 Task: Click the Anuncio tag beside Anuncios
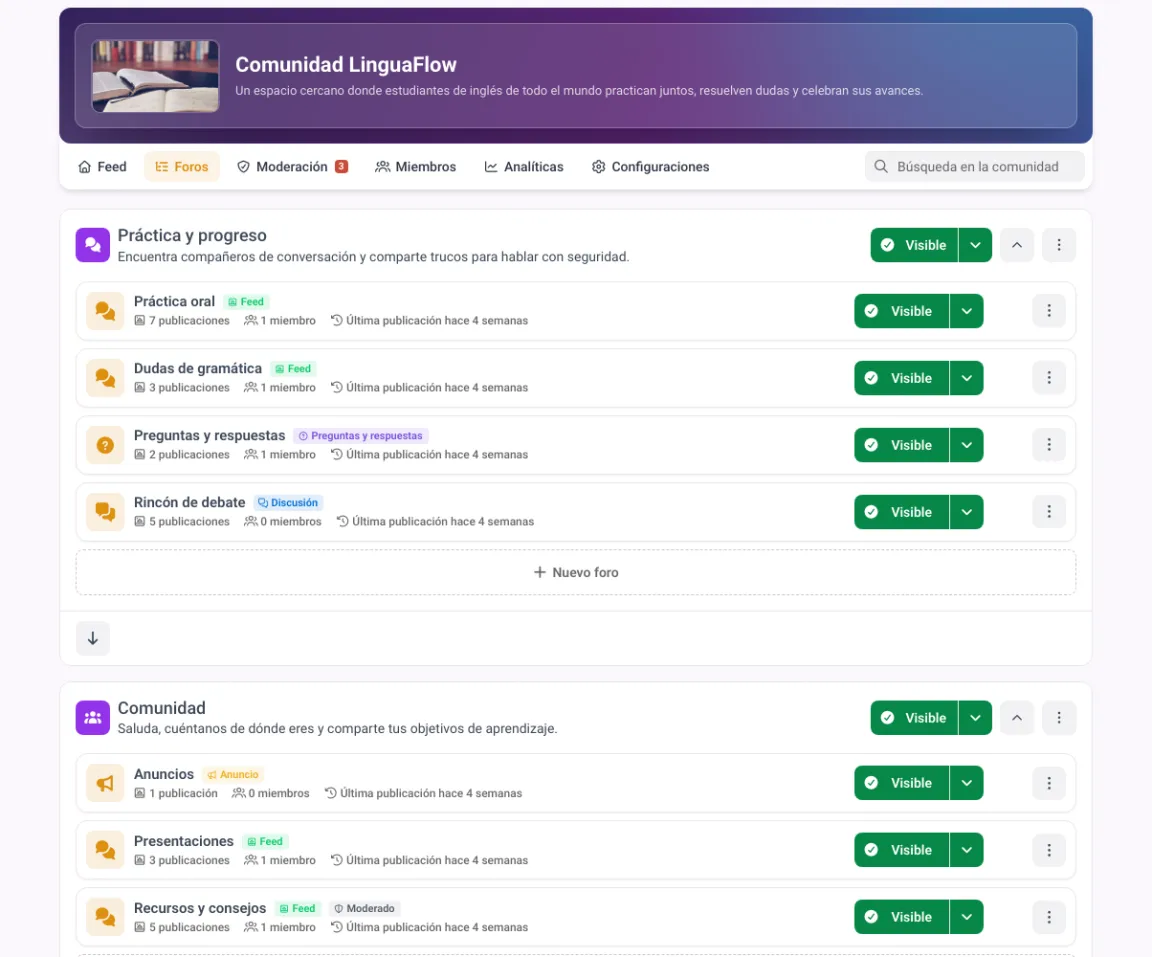click(233, 774)
